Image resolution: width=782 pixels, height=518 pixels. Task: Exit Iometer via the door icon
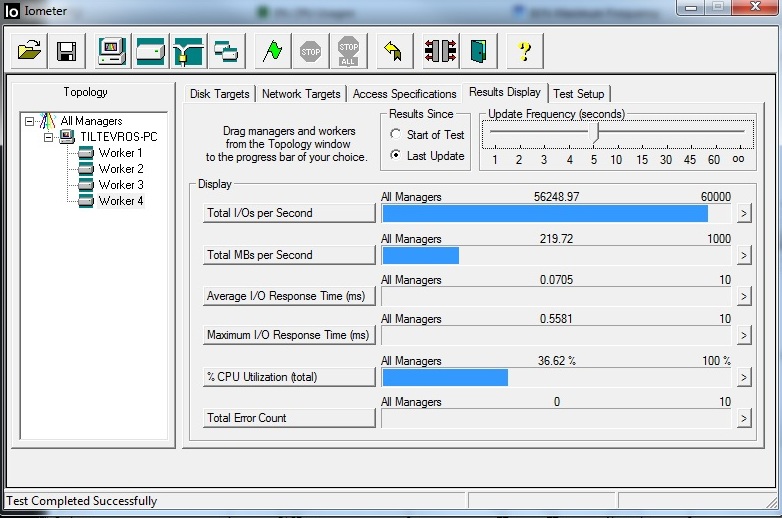[478, 51]
